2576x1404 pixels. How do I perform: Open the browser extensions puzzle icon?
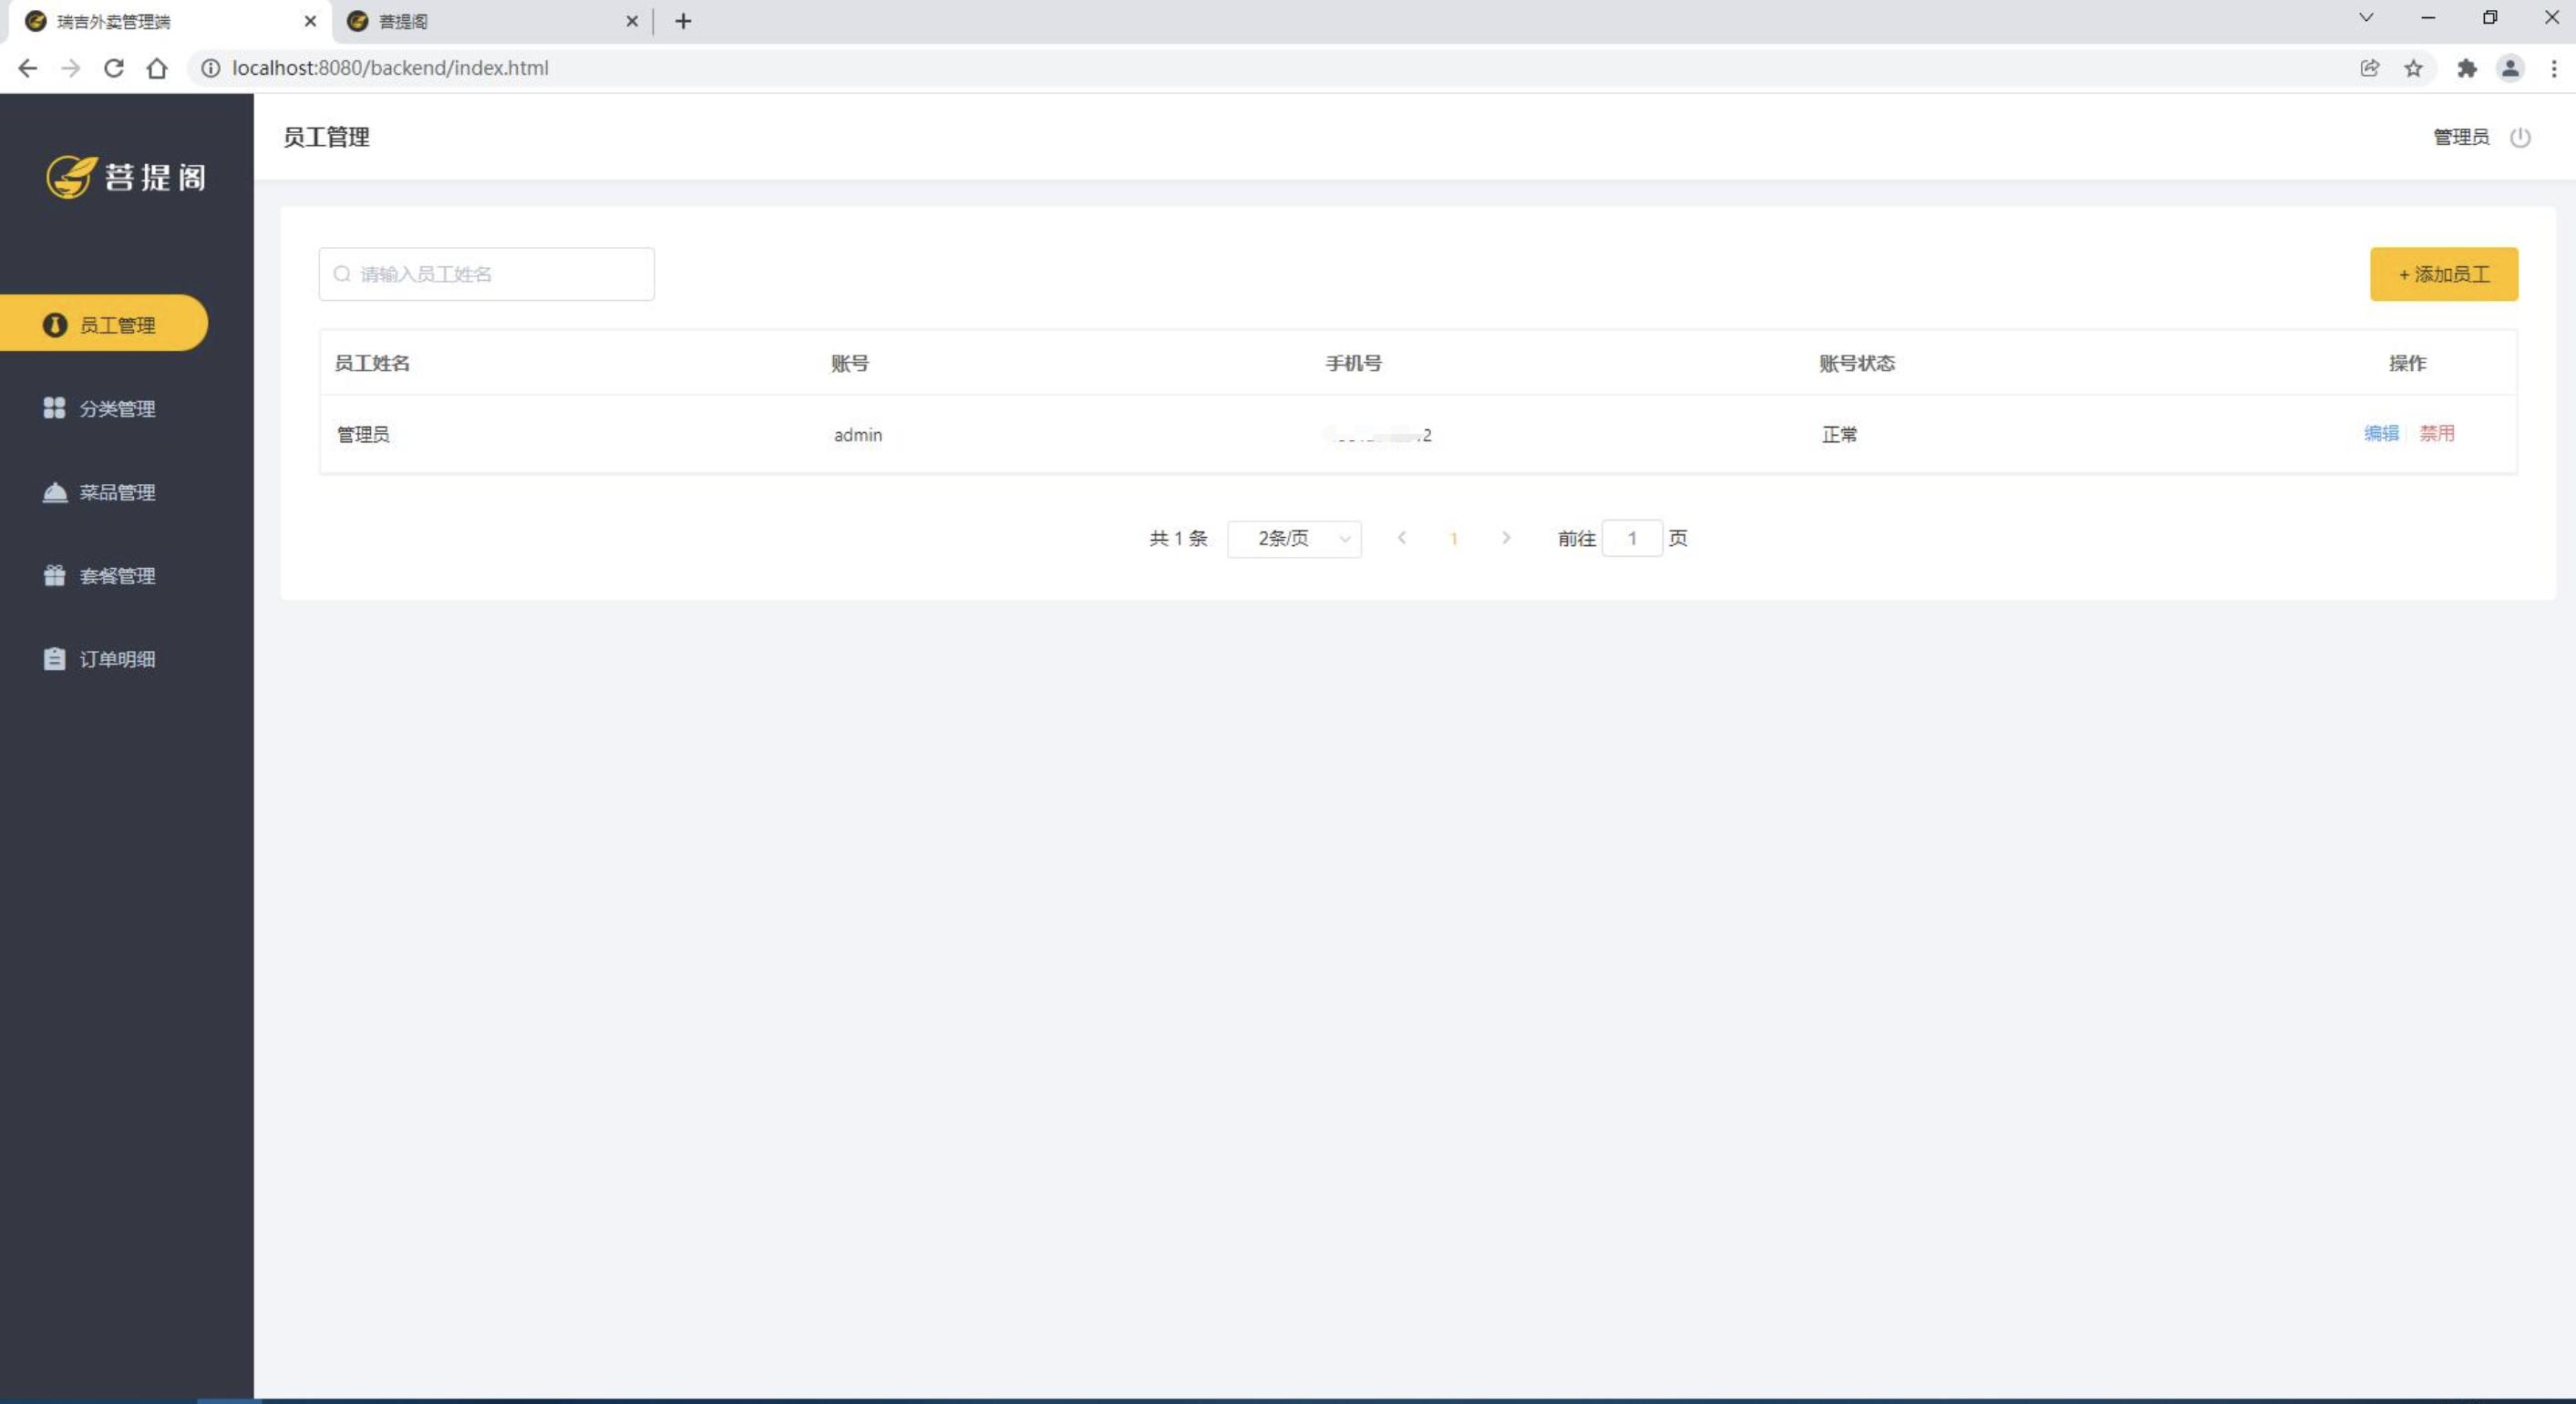click(x=2467, y=68)
